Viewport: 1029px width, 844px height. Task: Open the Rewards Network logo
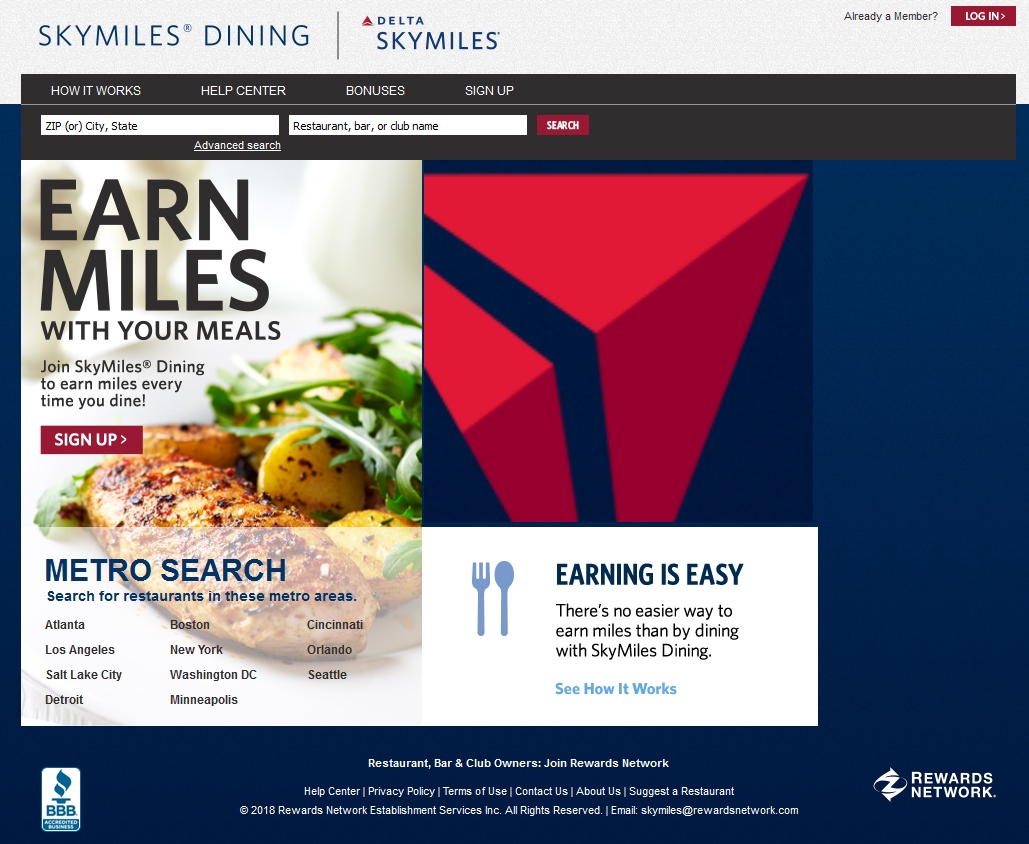[x=934, y=785]
